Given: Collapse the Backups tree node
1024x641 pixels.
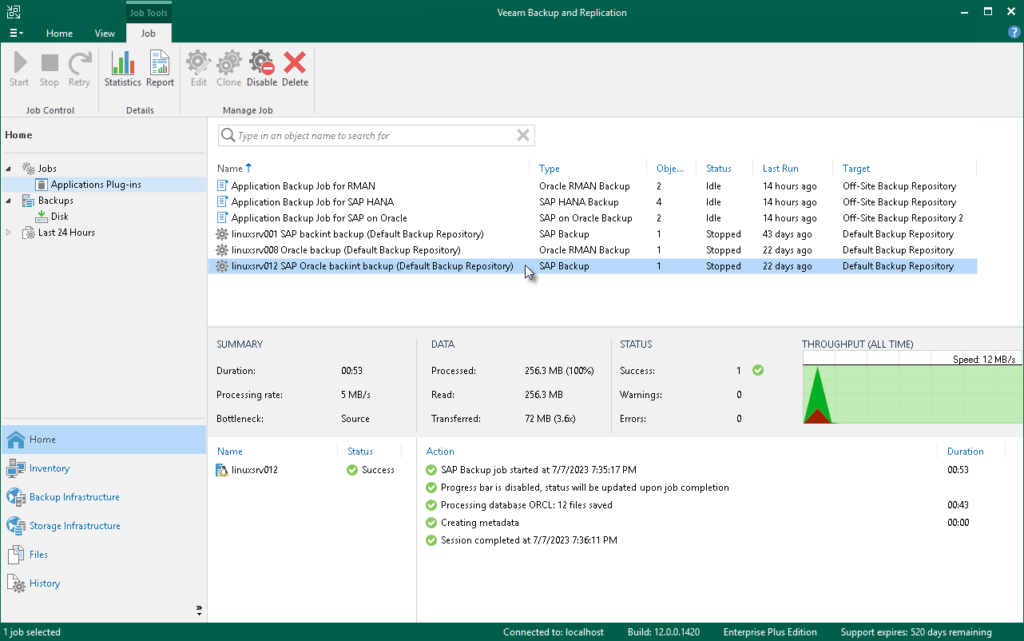Looking at the screenshot, I should pyautogui.click(x=8, y=200).
